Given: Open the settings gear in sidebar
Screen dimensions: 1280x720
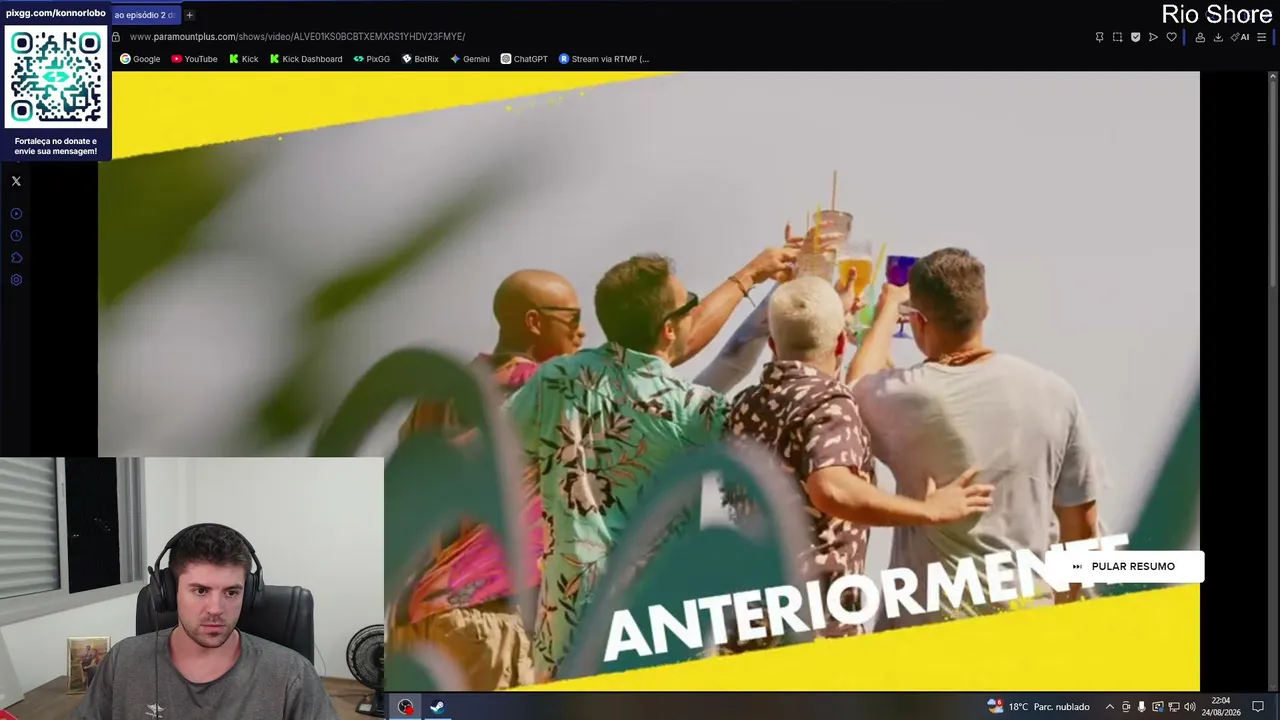Looking at the screenshot, I should click(16, 280).
